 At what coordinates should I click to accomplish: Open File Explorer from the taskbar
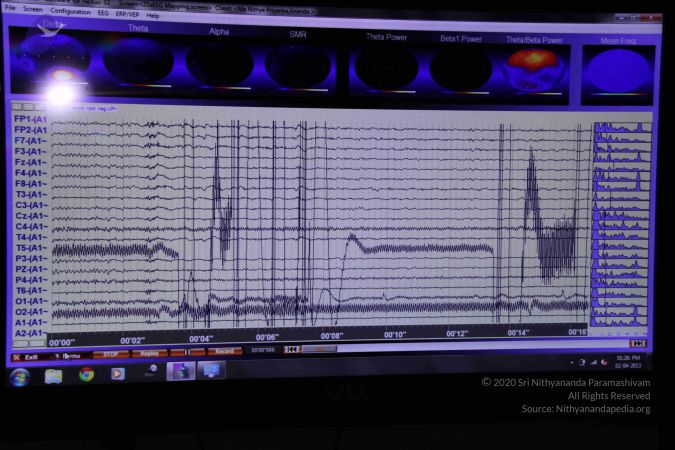click(53, 376)
